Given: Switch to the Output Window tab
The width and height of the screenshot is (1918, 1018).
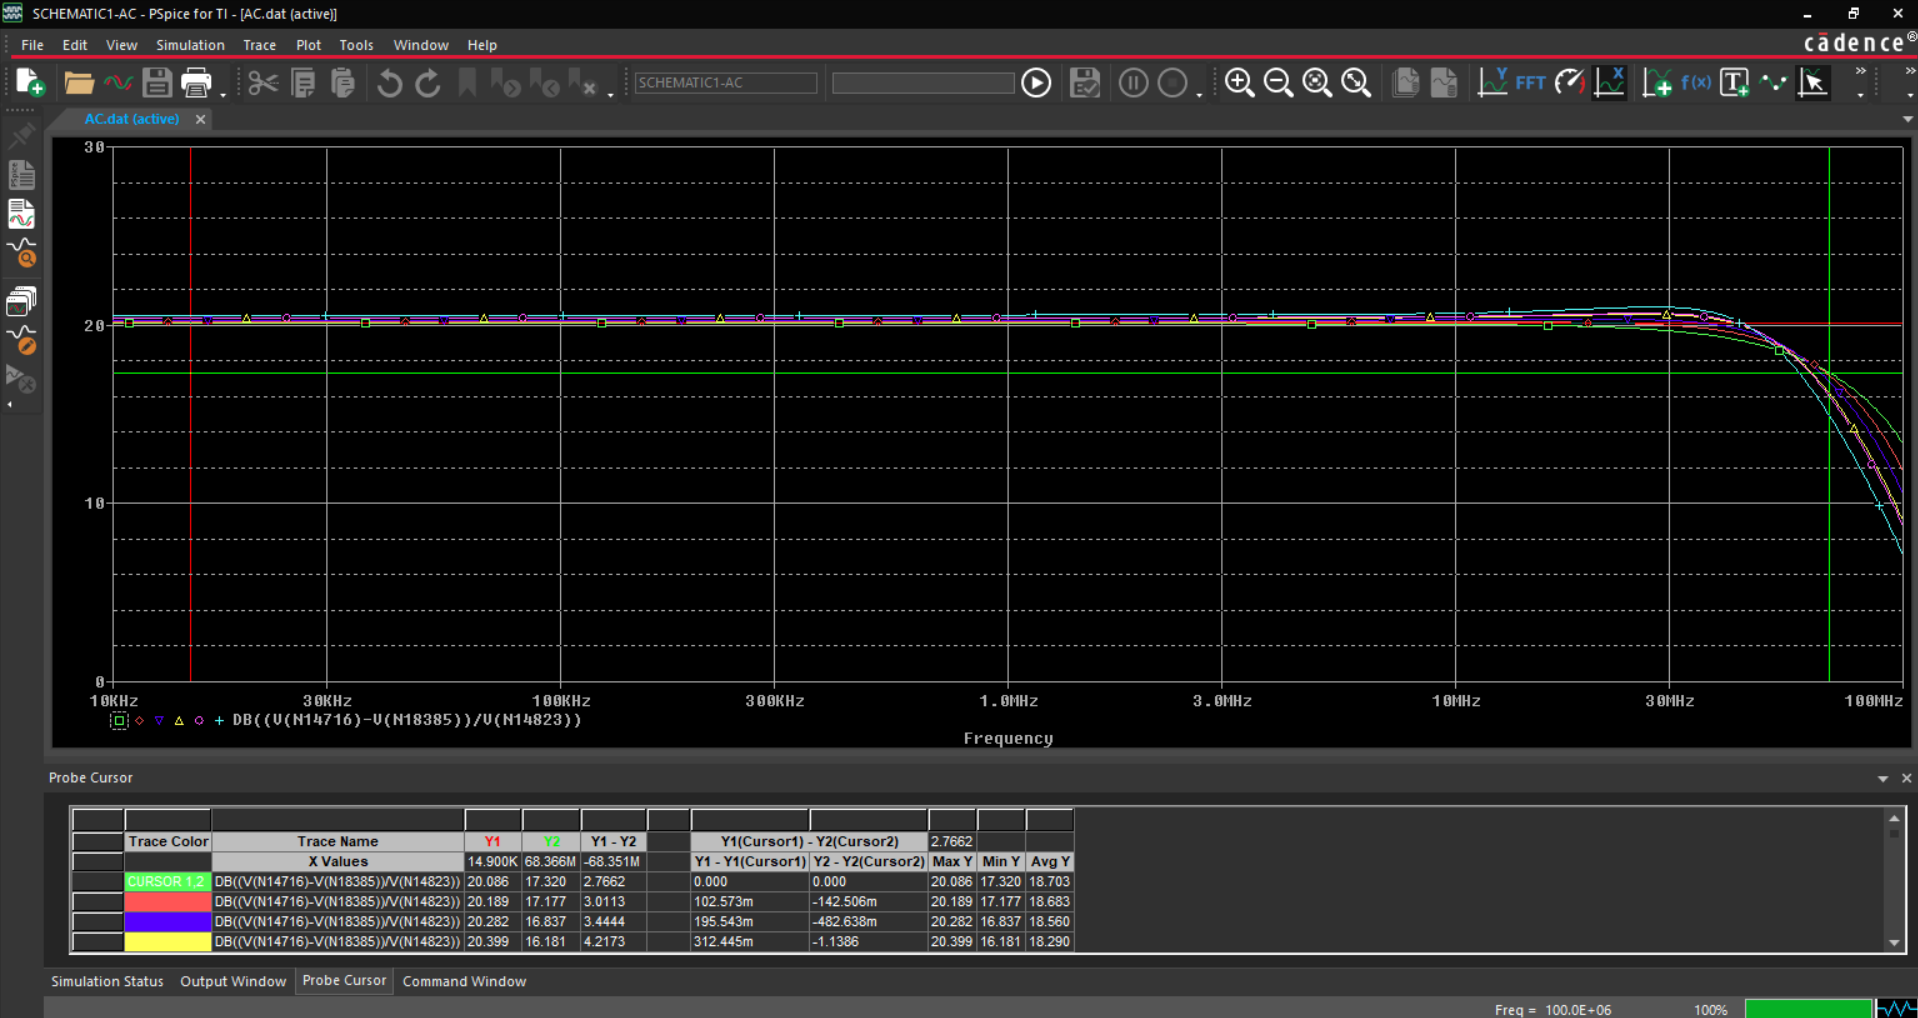Looking at the screenshot, I should click(x=233, y=981).
